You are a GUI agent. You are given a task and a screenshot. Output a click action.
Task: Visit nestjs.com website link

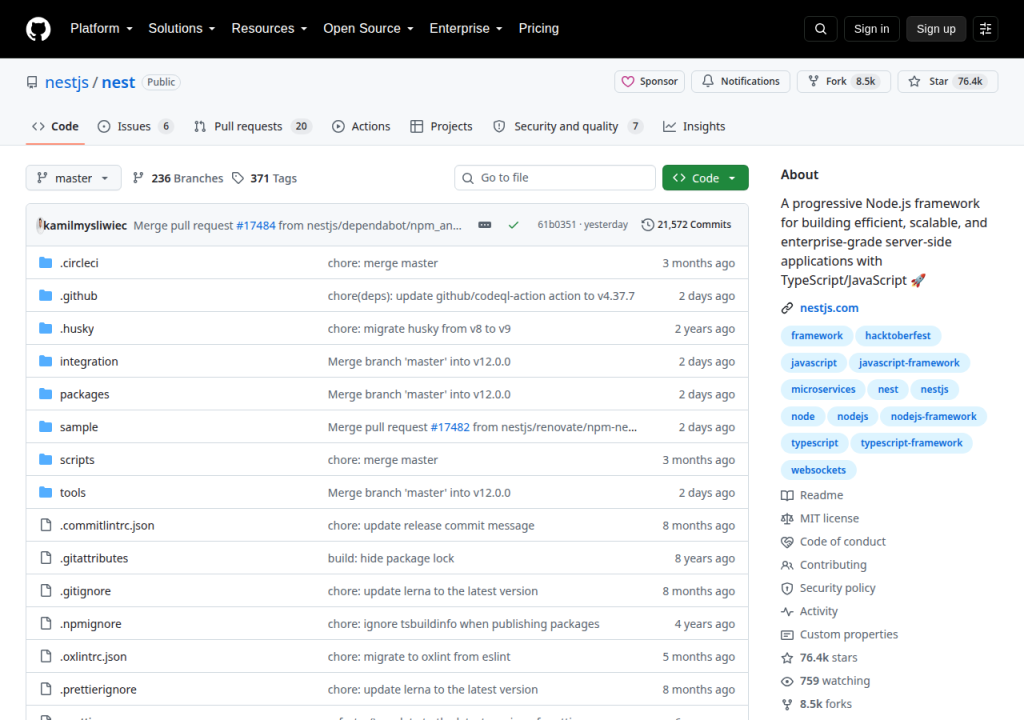tap(829, 308)
